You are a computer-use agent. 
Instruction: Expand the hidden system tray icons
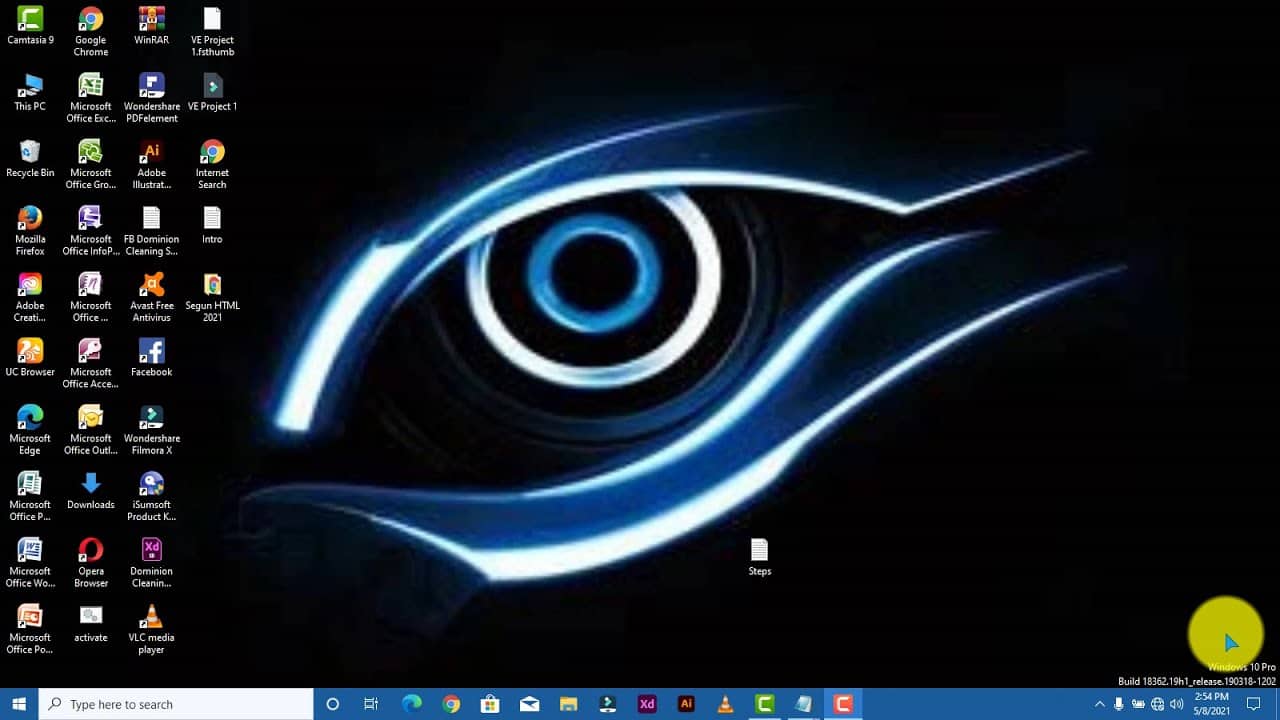(1100, 704)
